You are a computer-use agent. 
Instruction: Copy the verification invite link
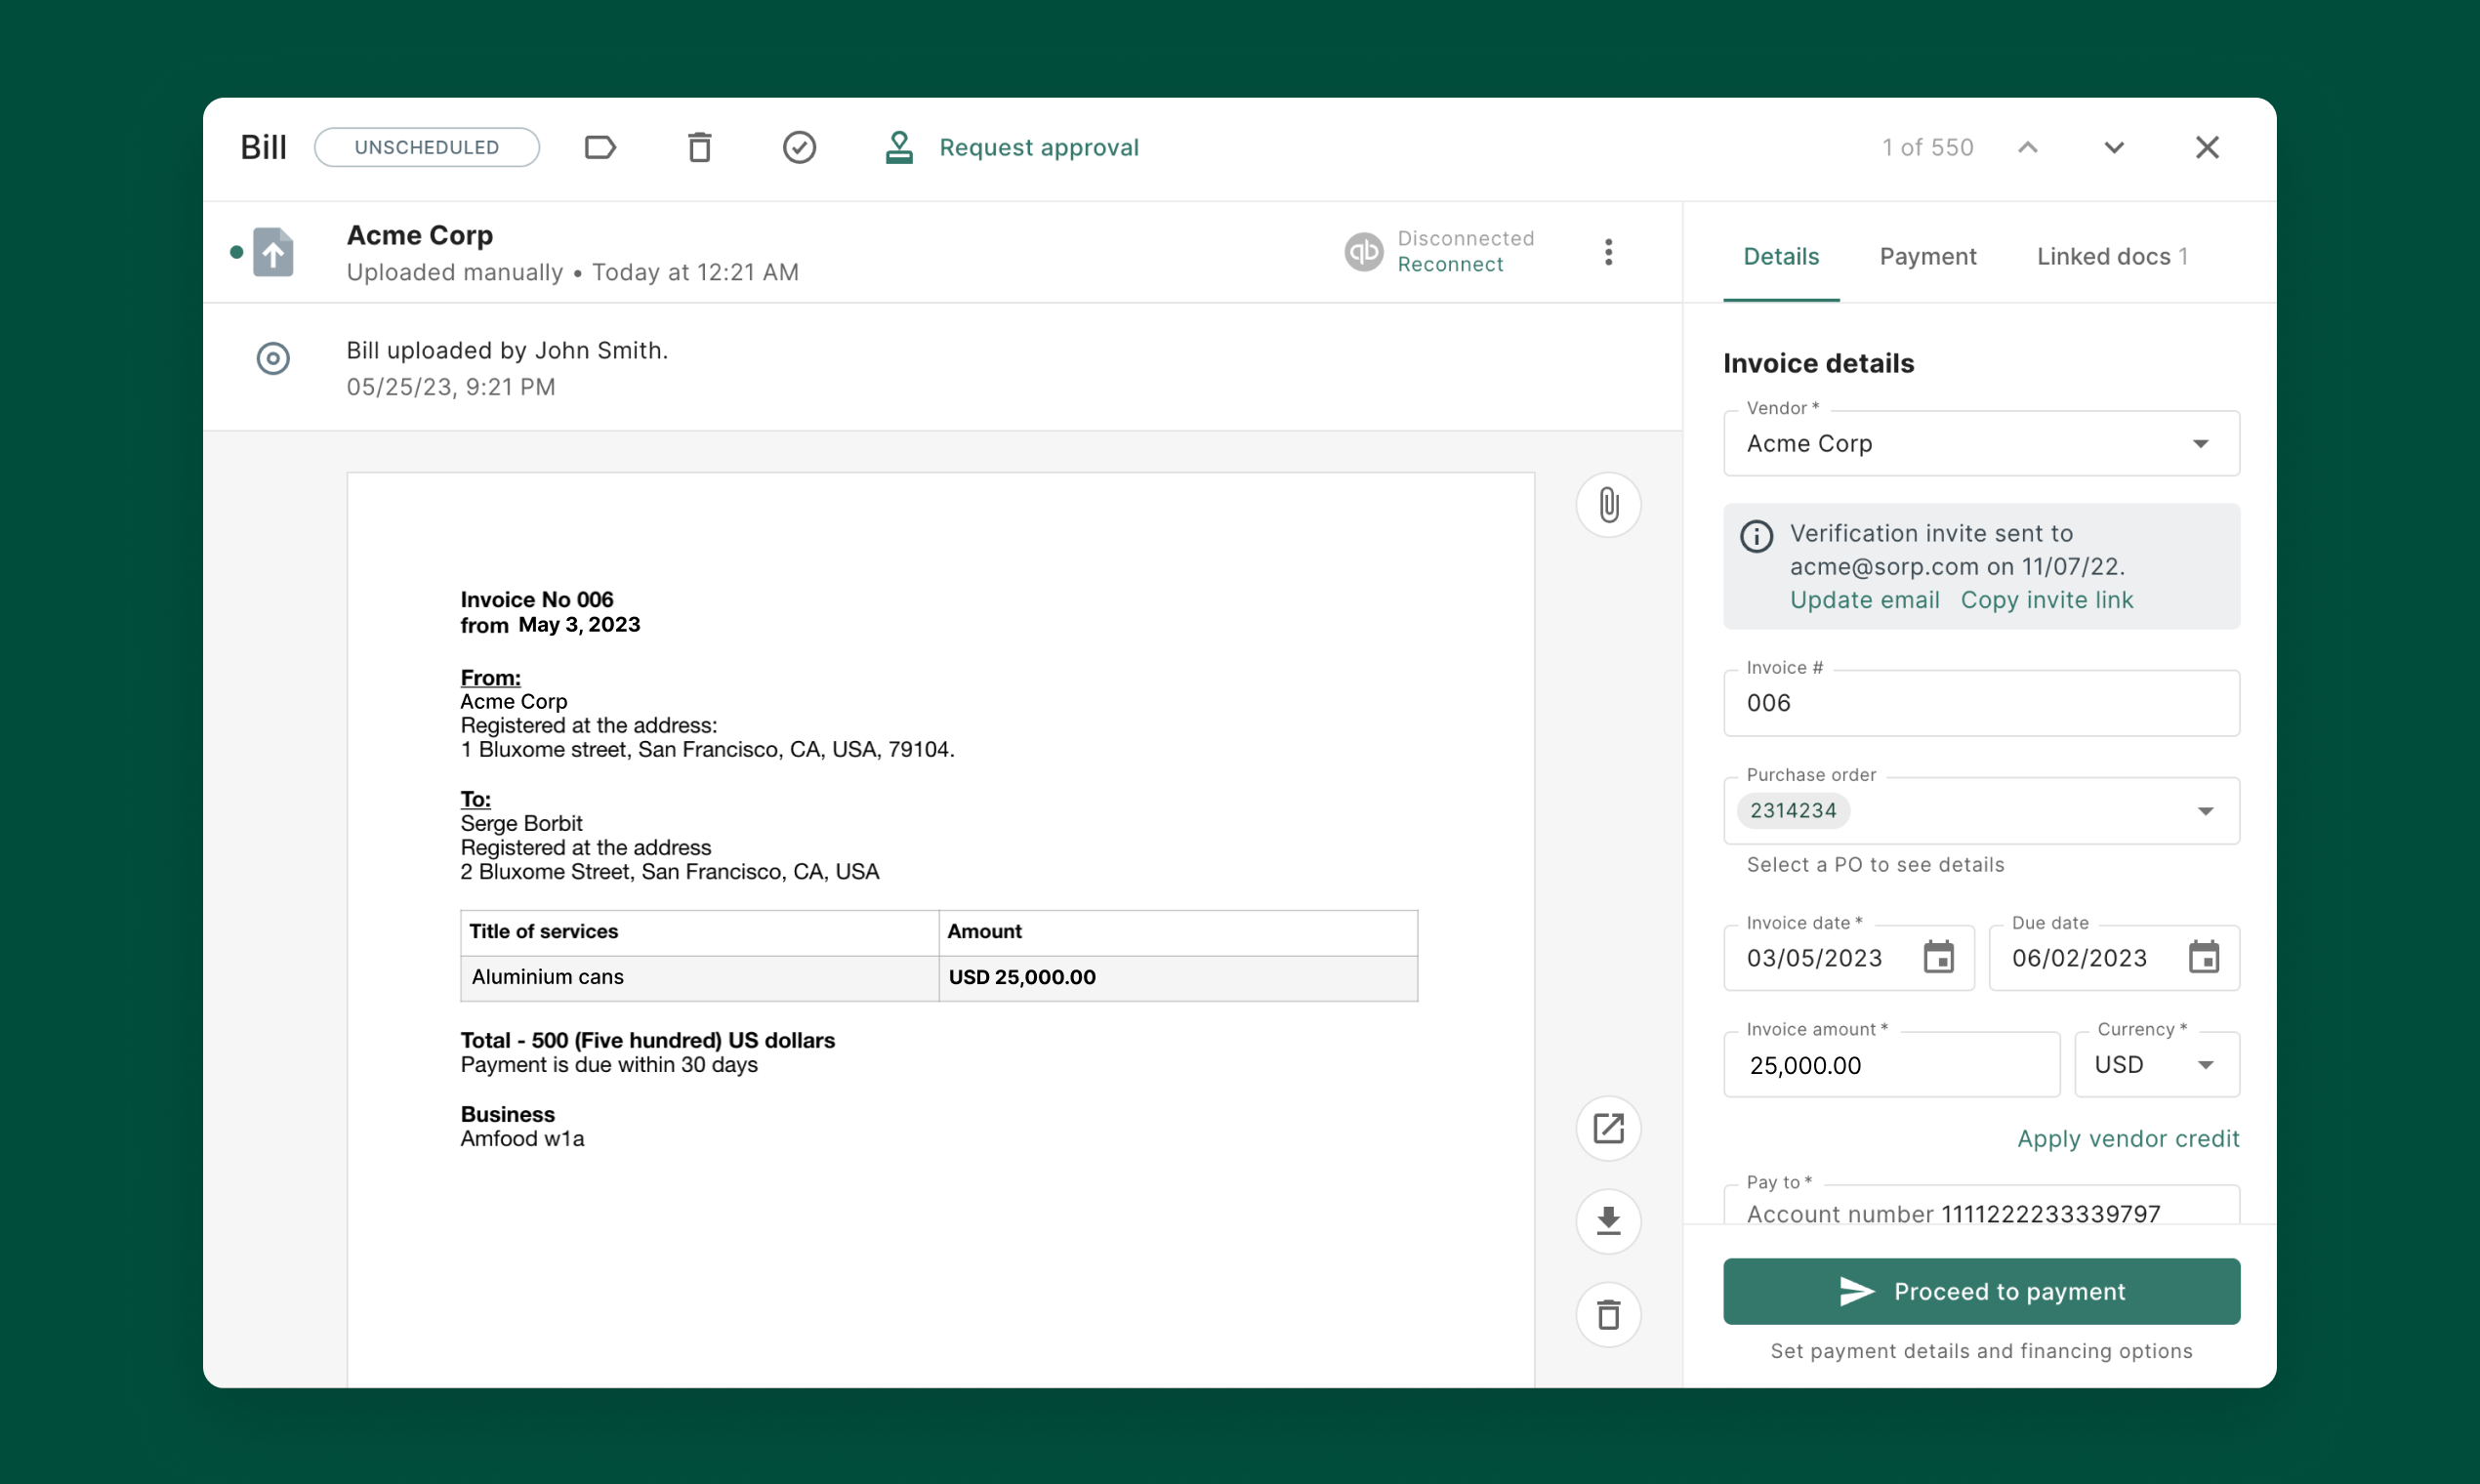[x=2046, y=599]
